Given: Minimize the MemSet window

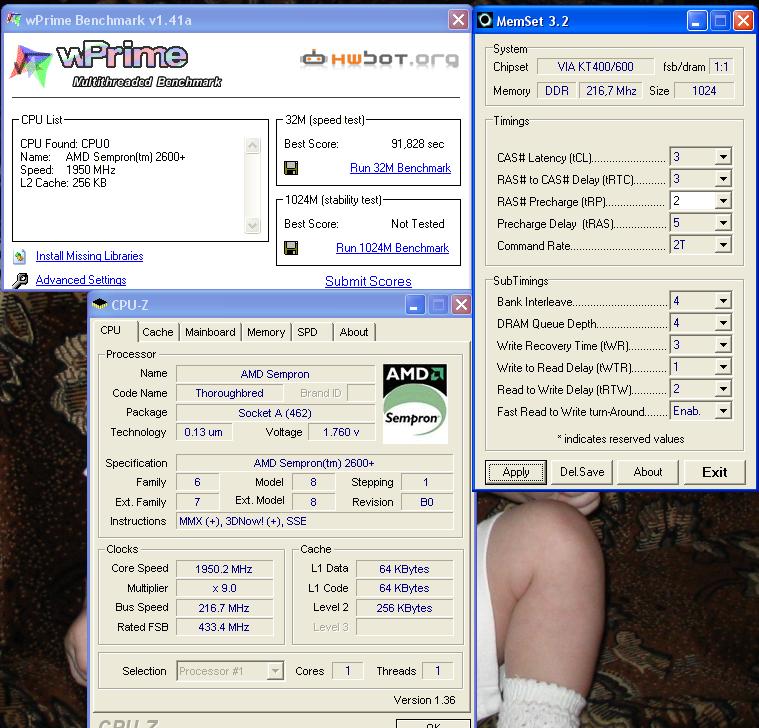Looking at the screenshot, I should [x=696, y=21].
